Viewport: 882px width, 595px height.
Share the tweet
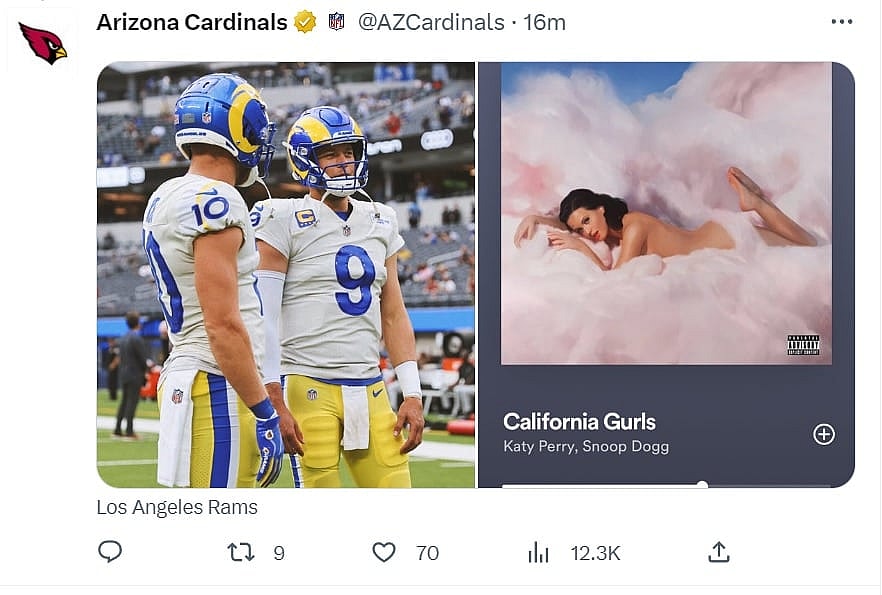[x=718, y=551]
